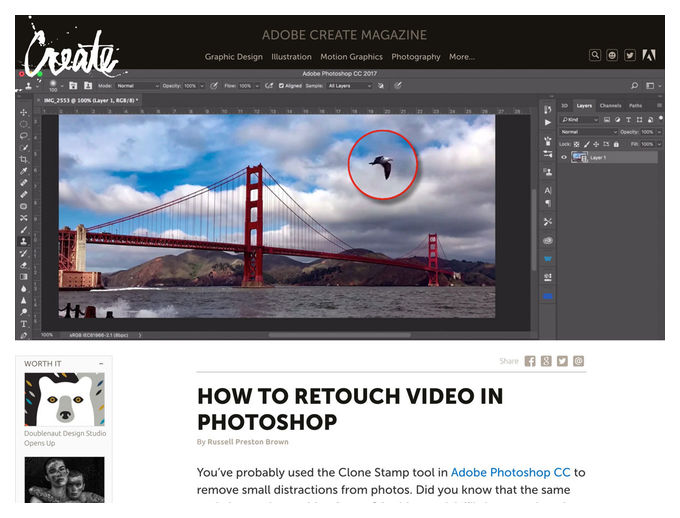Open the Mode dropdown in options bar

click(137, 86)
